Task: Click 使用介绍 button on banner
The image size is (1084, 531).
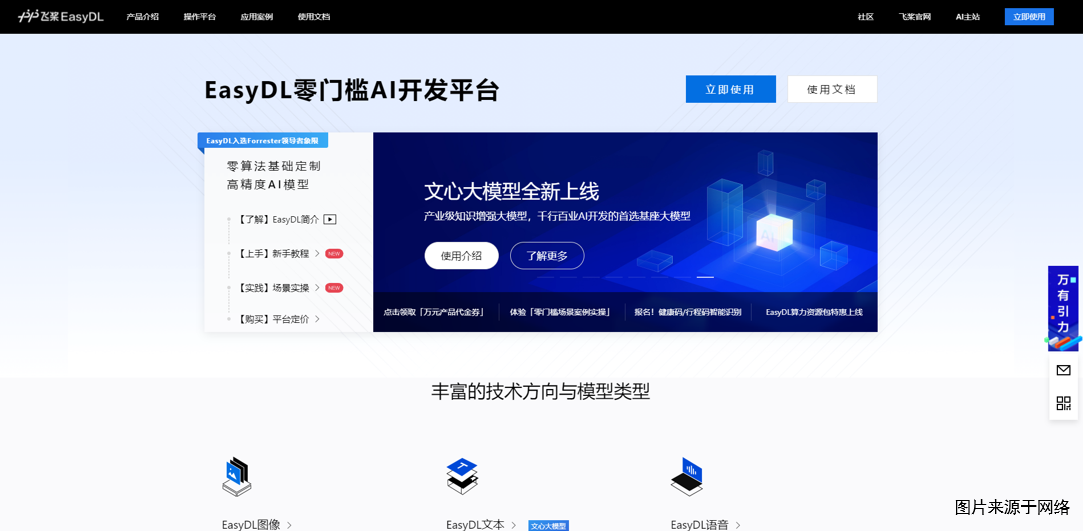Action: (461, 256)
